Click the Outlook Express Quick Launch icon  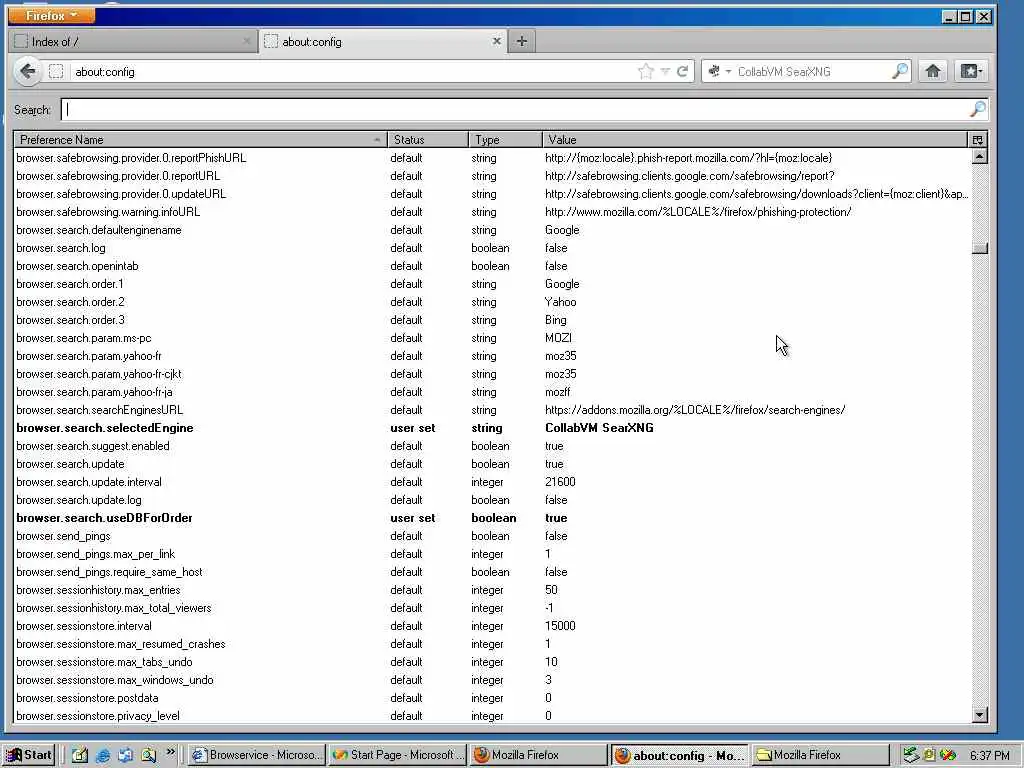click(125, 755)
